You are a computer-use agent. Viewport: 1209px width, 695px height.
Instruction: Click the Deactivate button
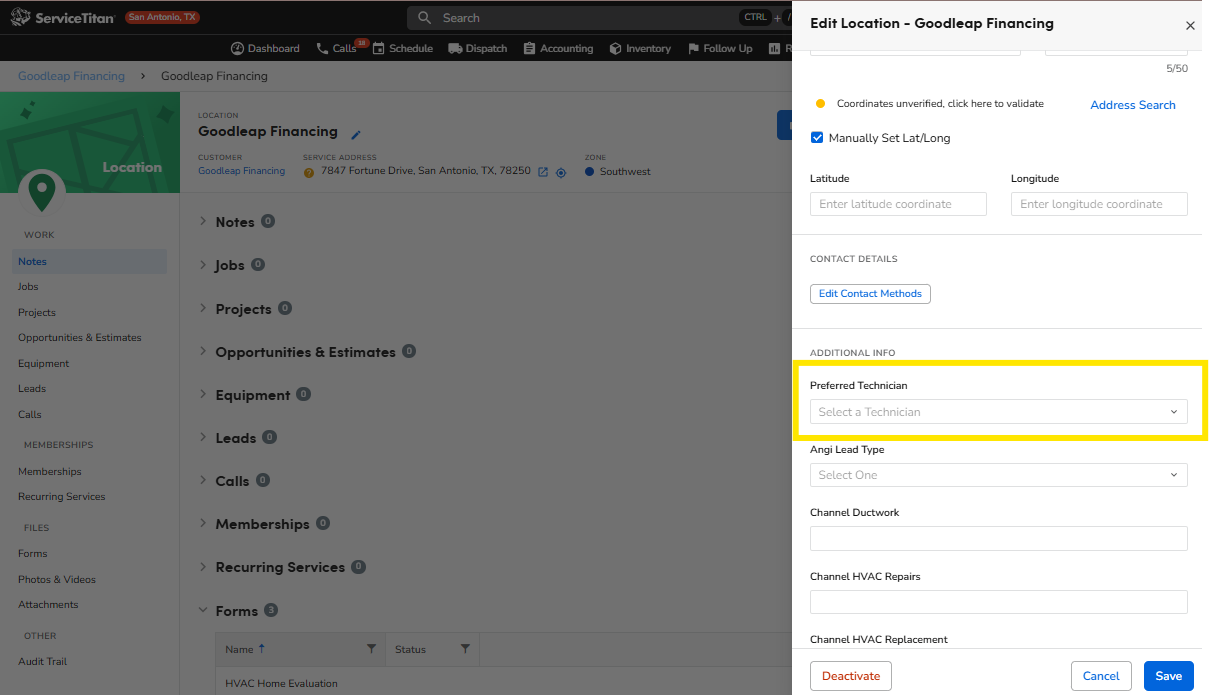point(851,676)
